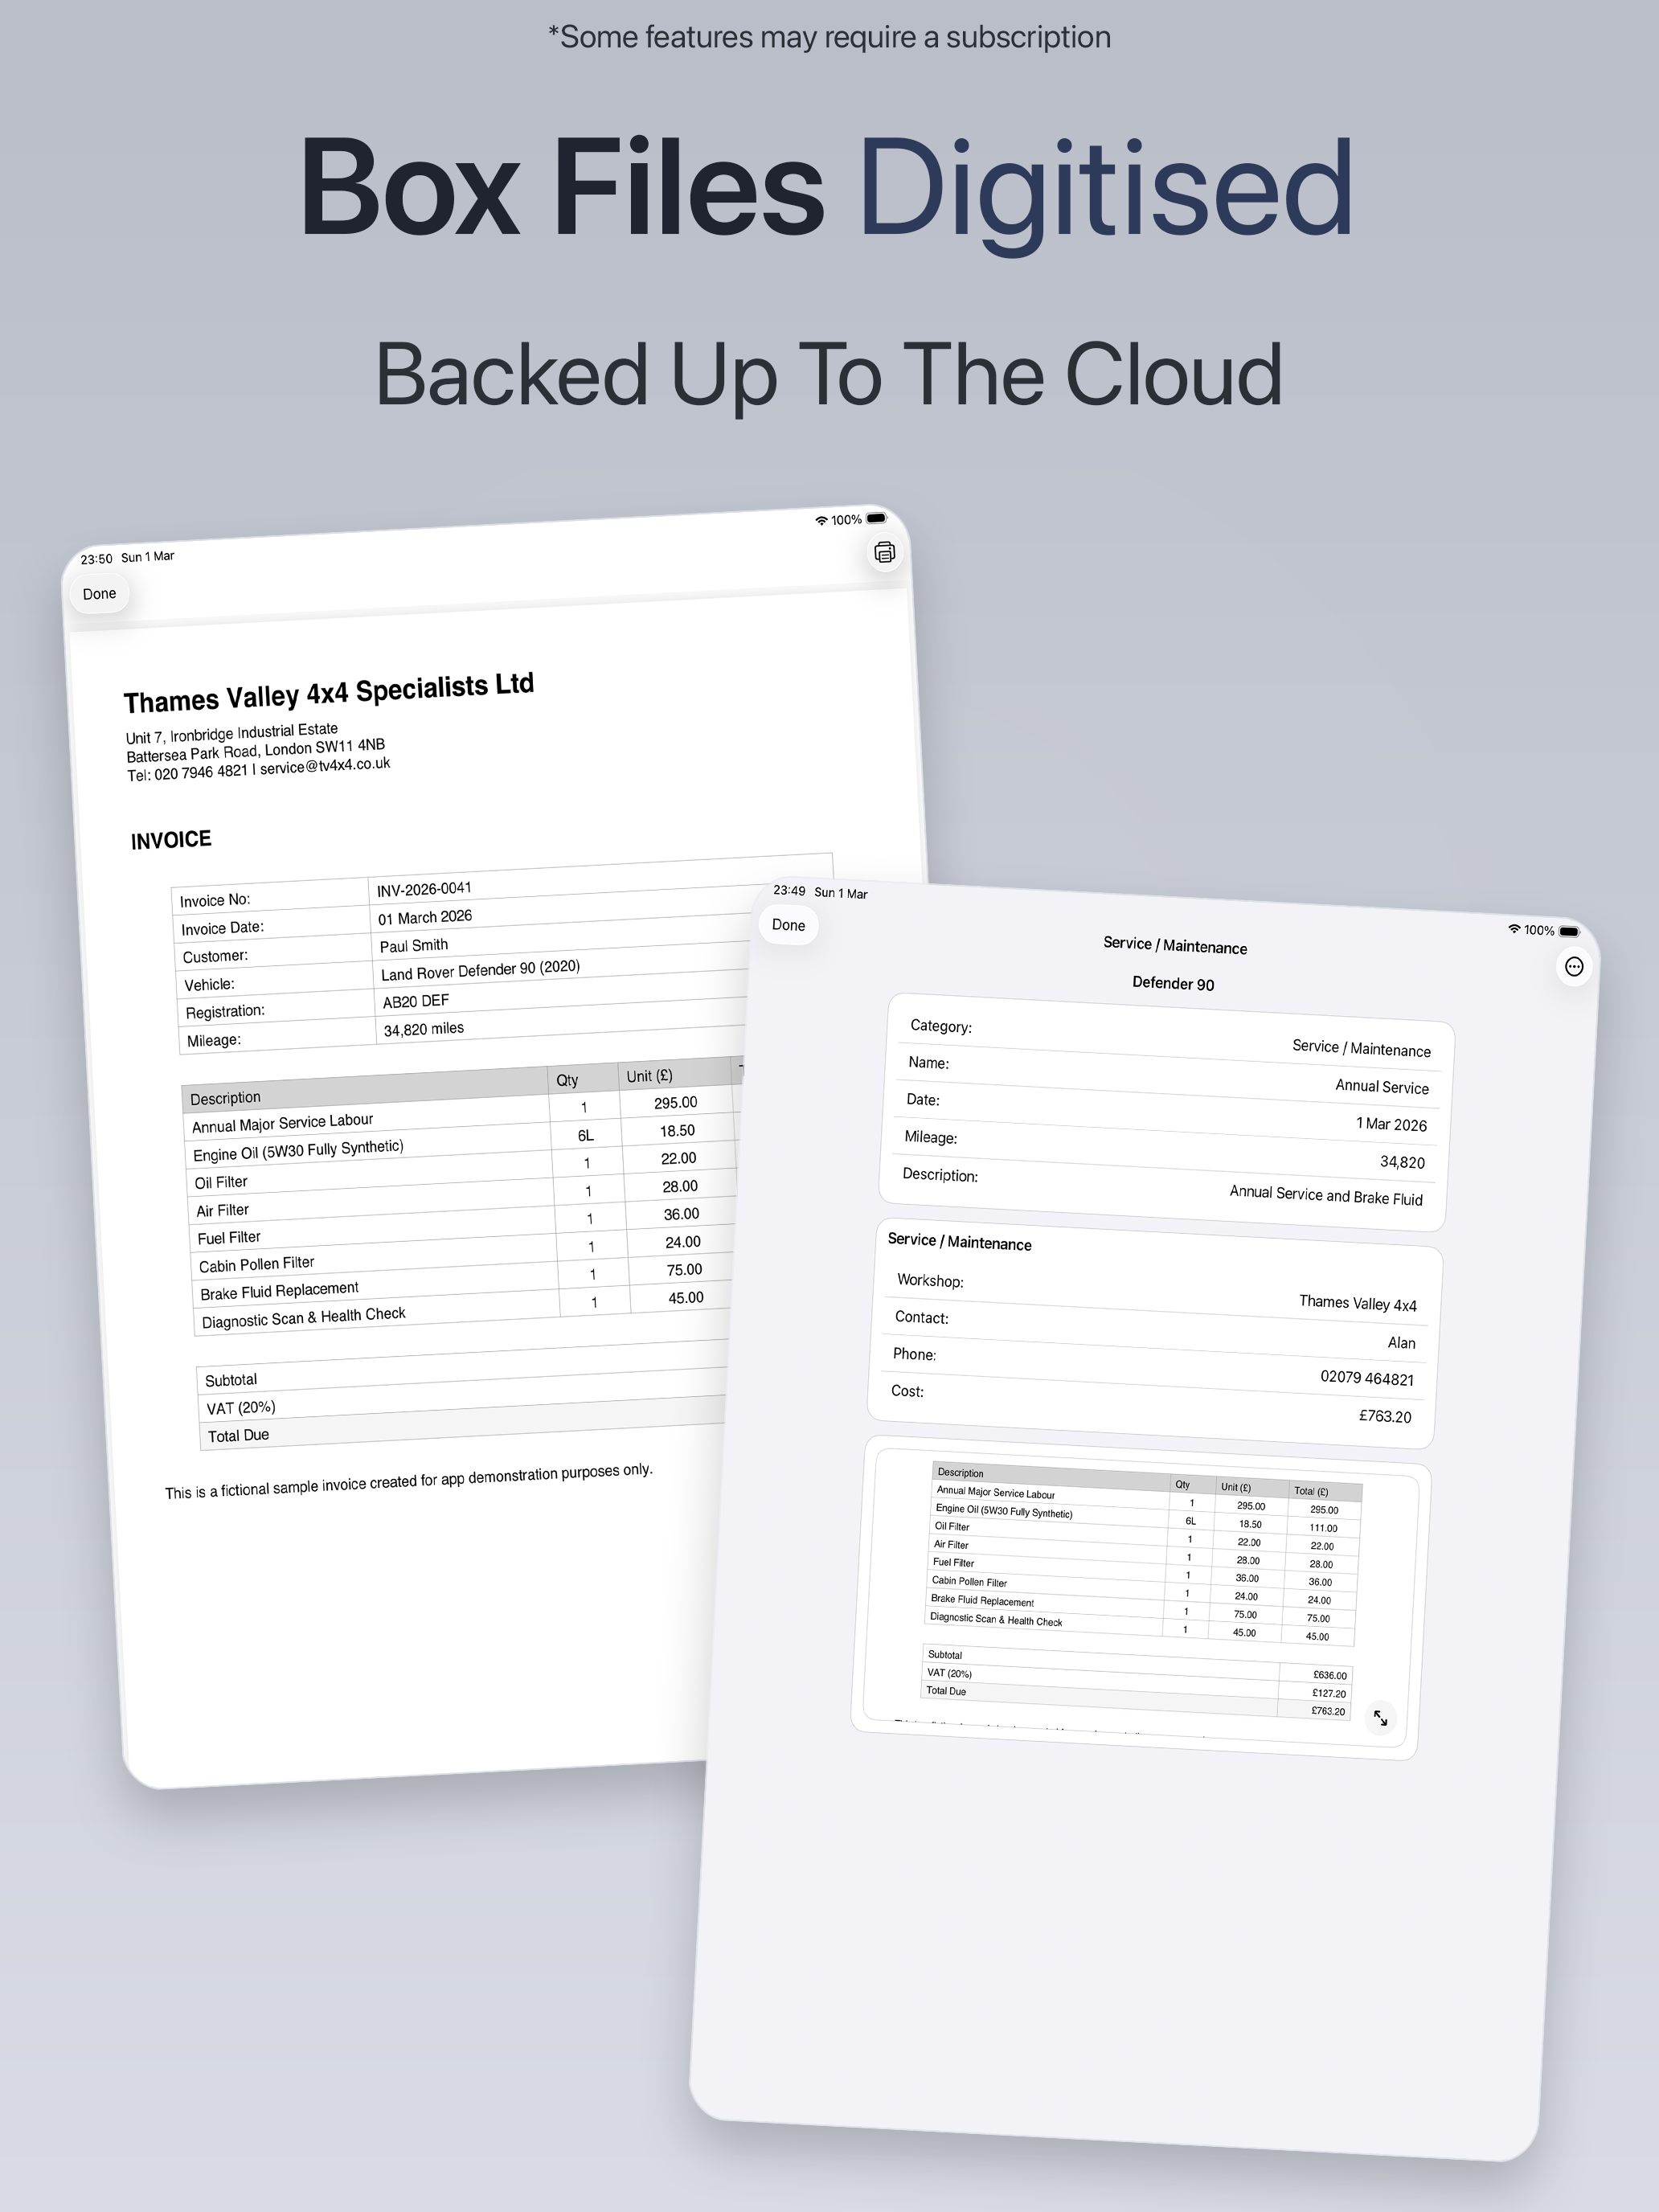Tap the Wi-Fi icon on the invoice iPad

point(821,521)
